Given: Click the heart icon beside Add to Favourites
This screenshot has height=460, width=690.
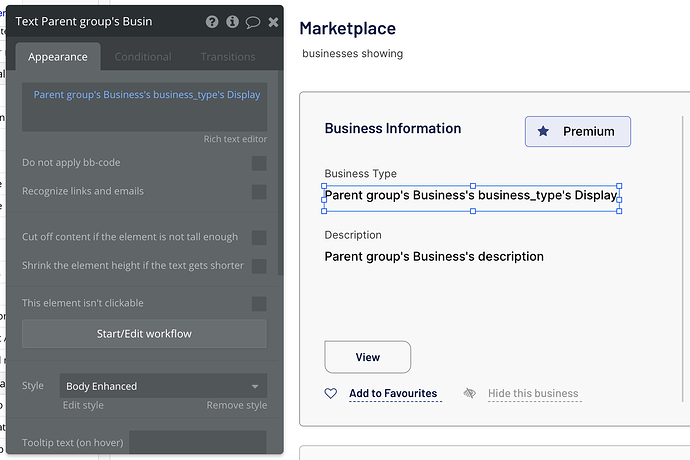Looking at the screenshot, I should coord(331,394).
